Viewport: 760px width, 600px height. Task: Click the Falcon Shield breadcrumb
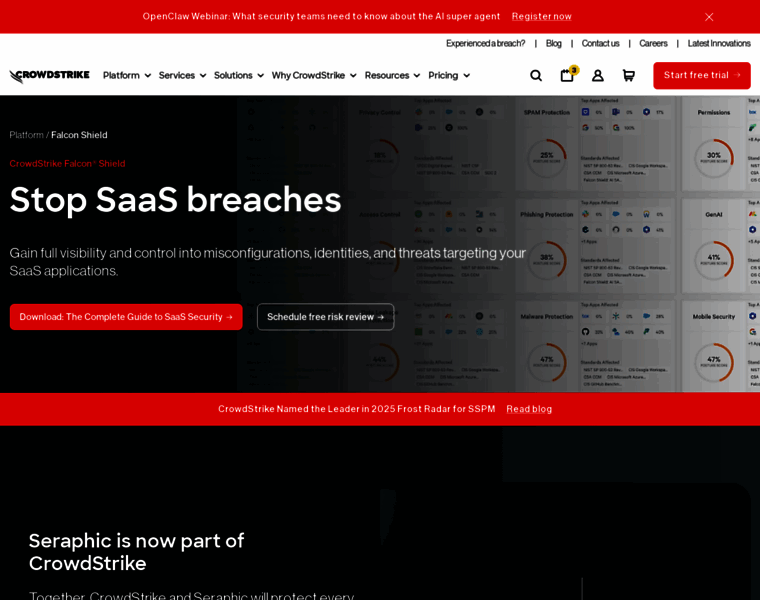point(79,135)
